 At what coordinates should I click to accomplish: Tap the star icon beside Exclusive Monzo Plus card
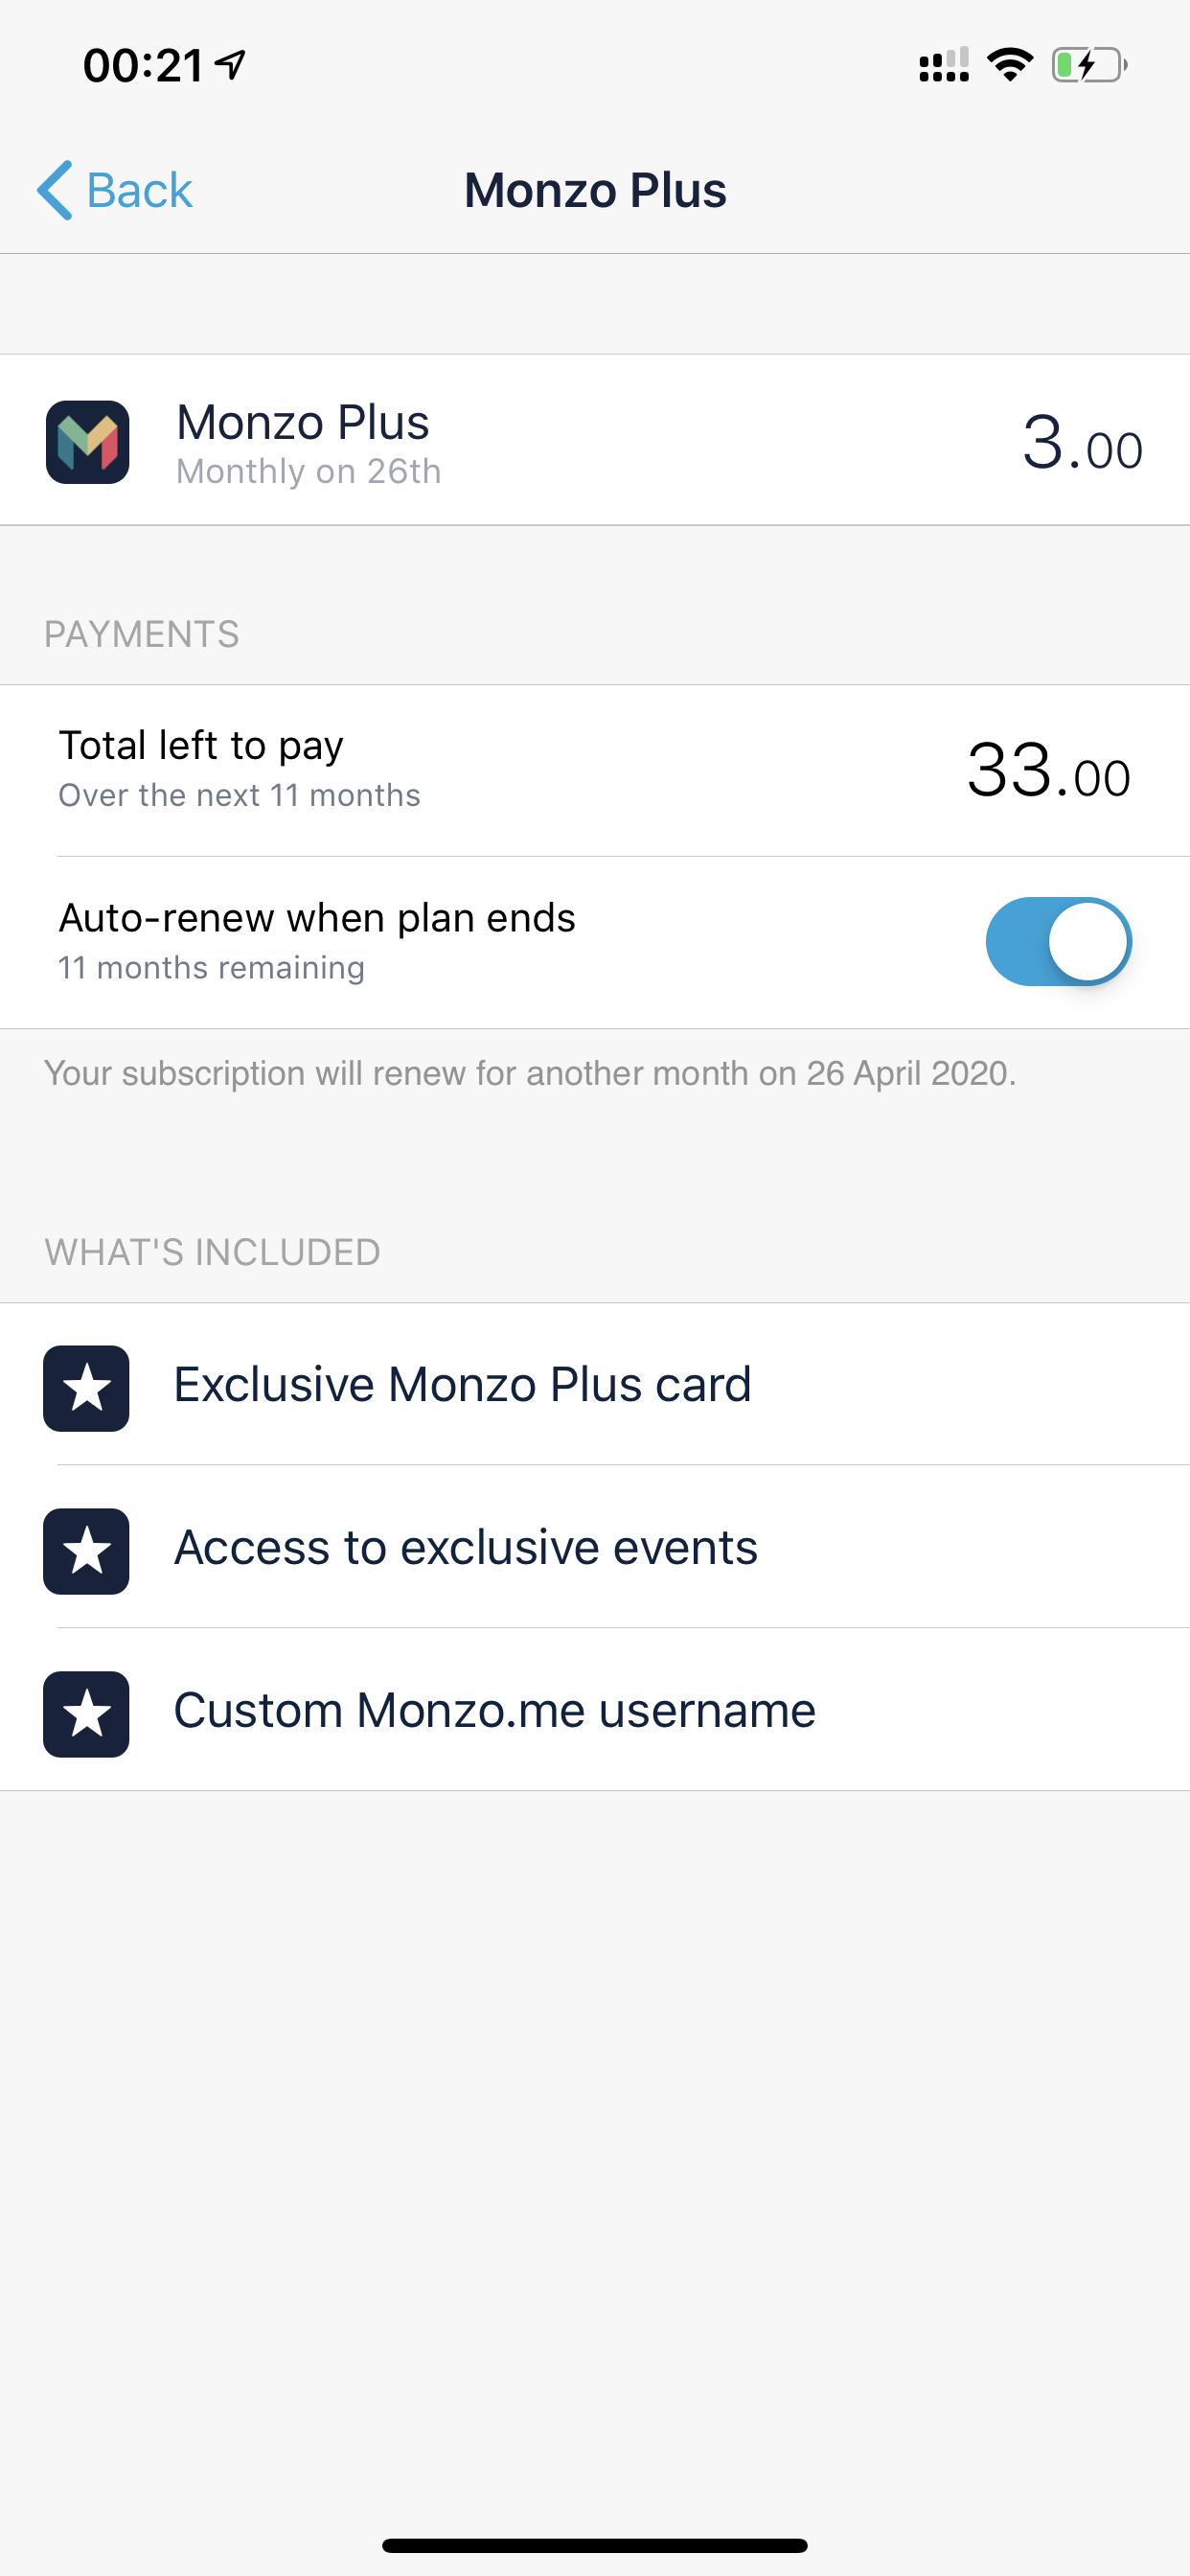click(86, 1388)
